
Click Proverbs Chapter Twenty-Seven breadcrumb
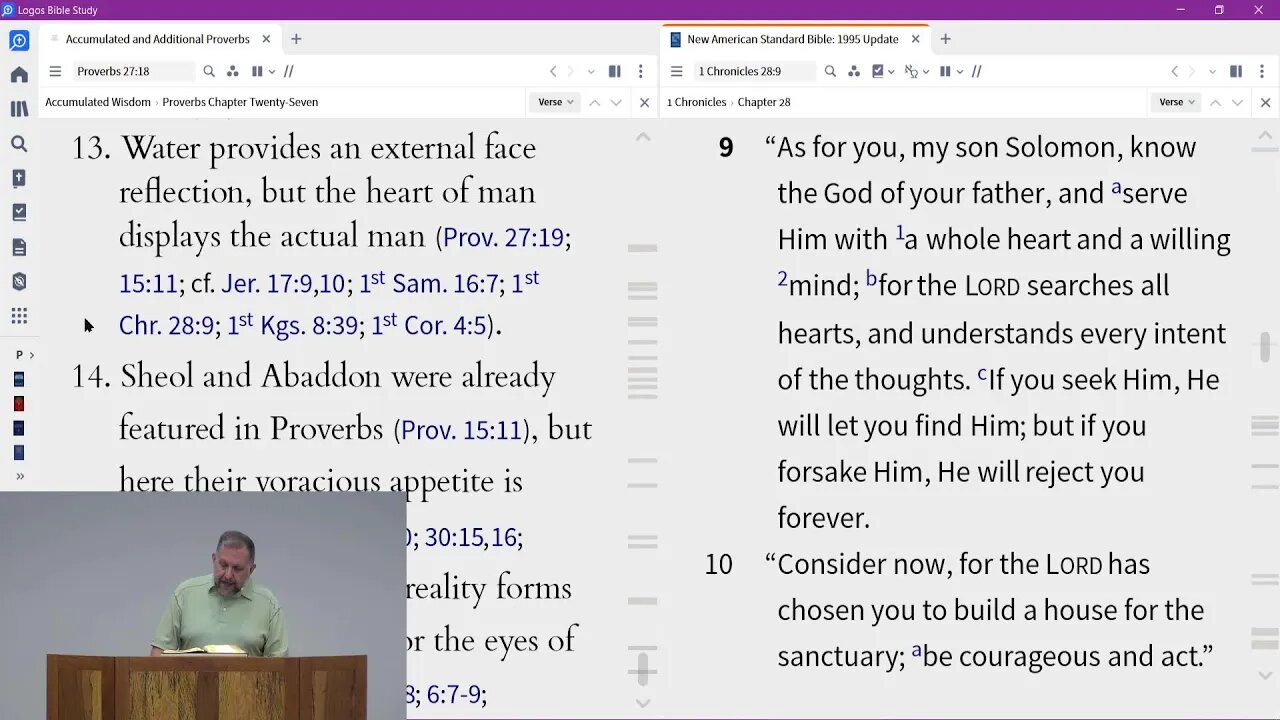240,102
